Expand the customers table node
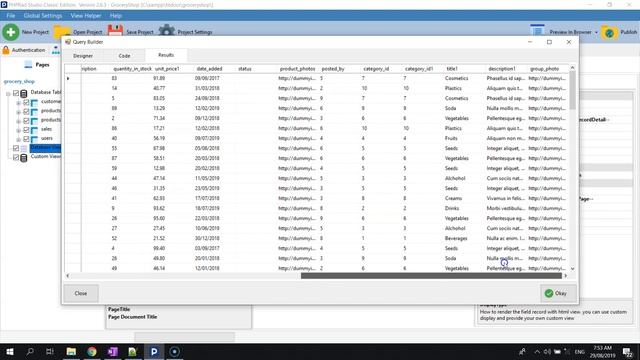 (x=18, y=103)
